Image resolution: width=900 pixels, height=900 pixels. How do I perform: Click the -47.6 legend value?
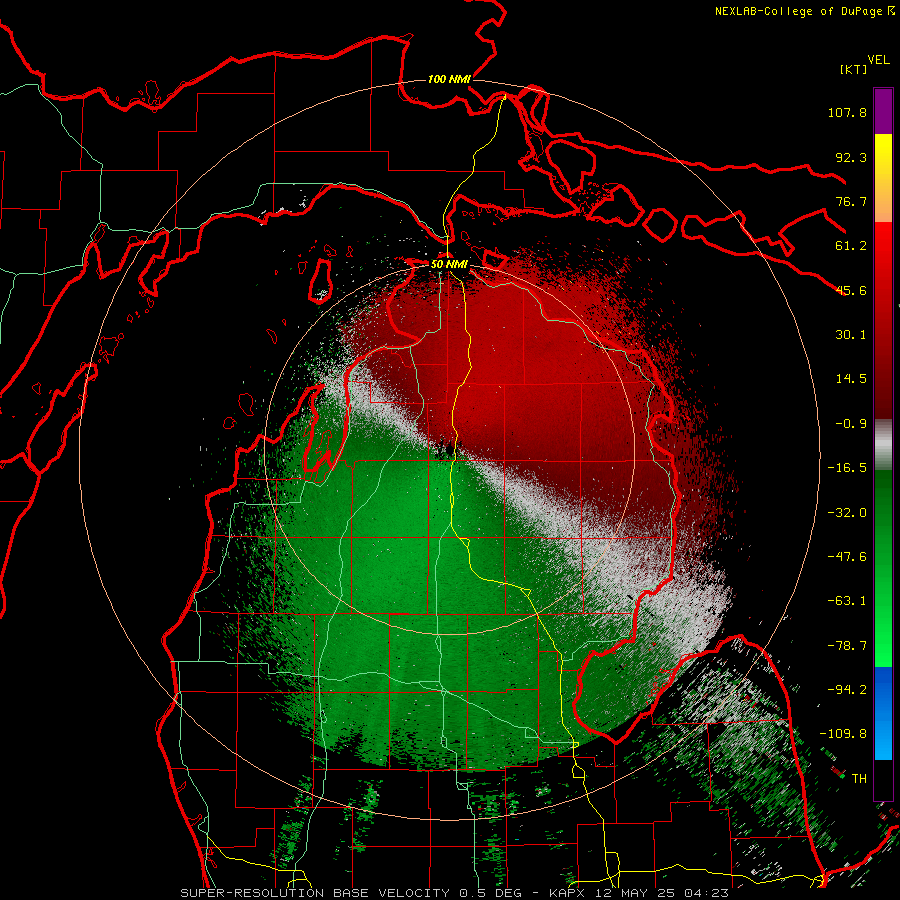click(x=847, y=557)
